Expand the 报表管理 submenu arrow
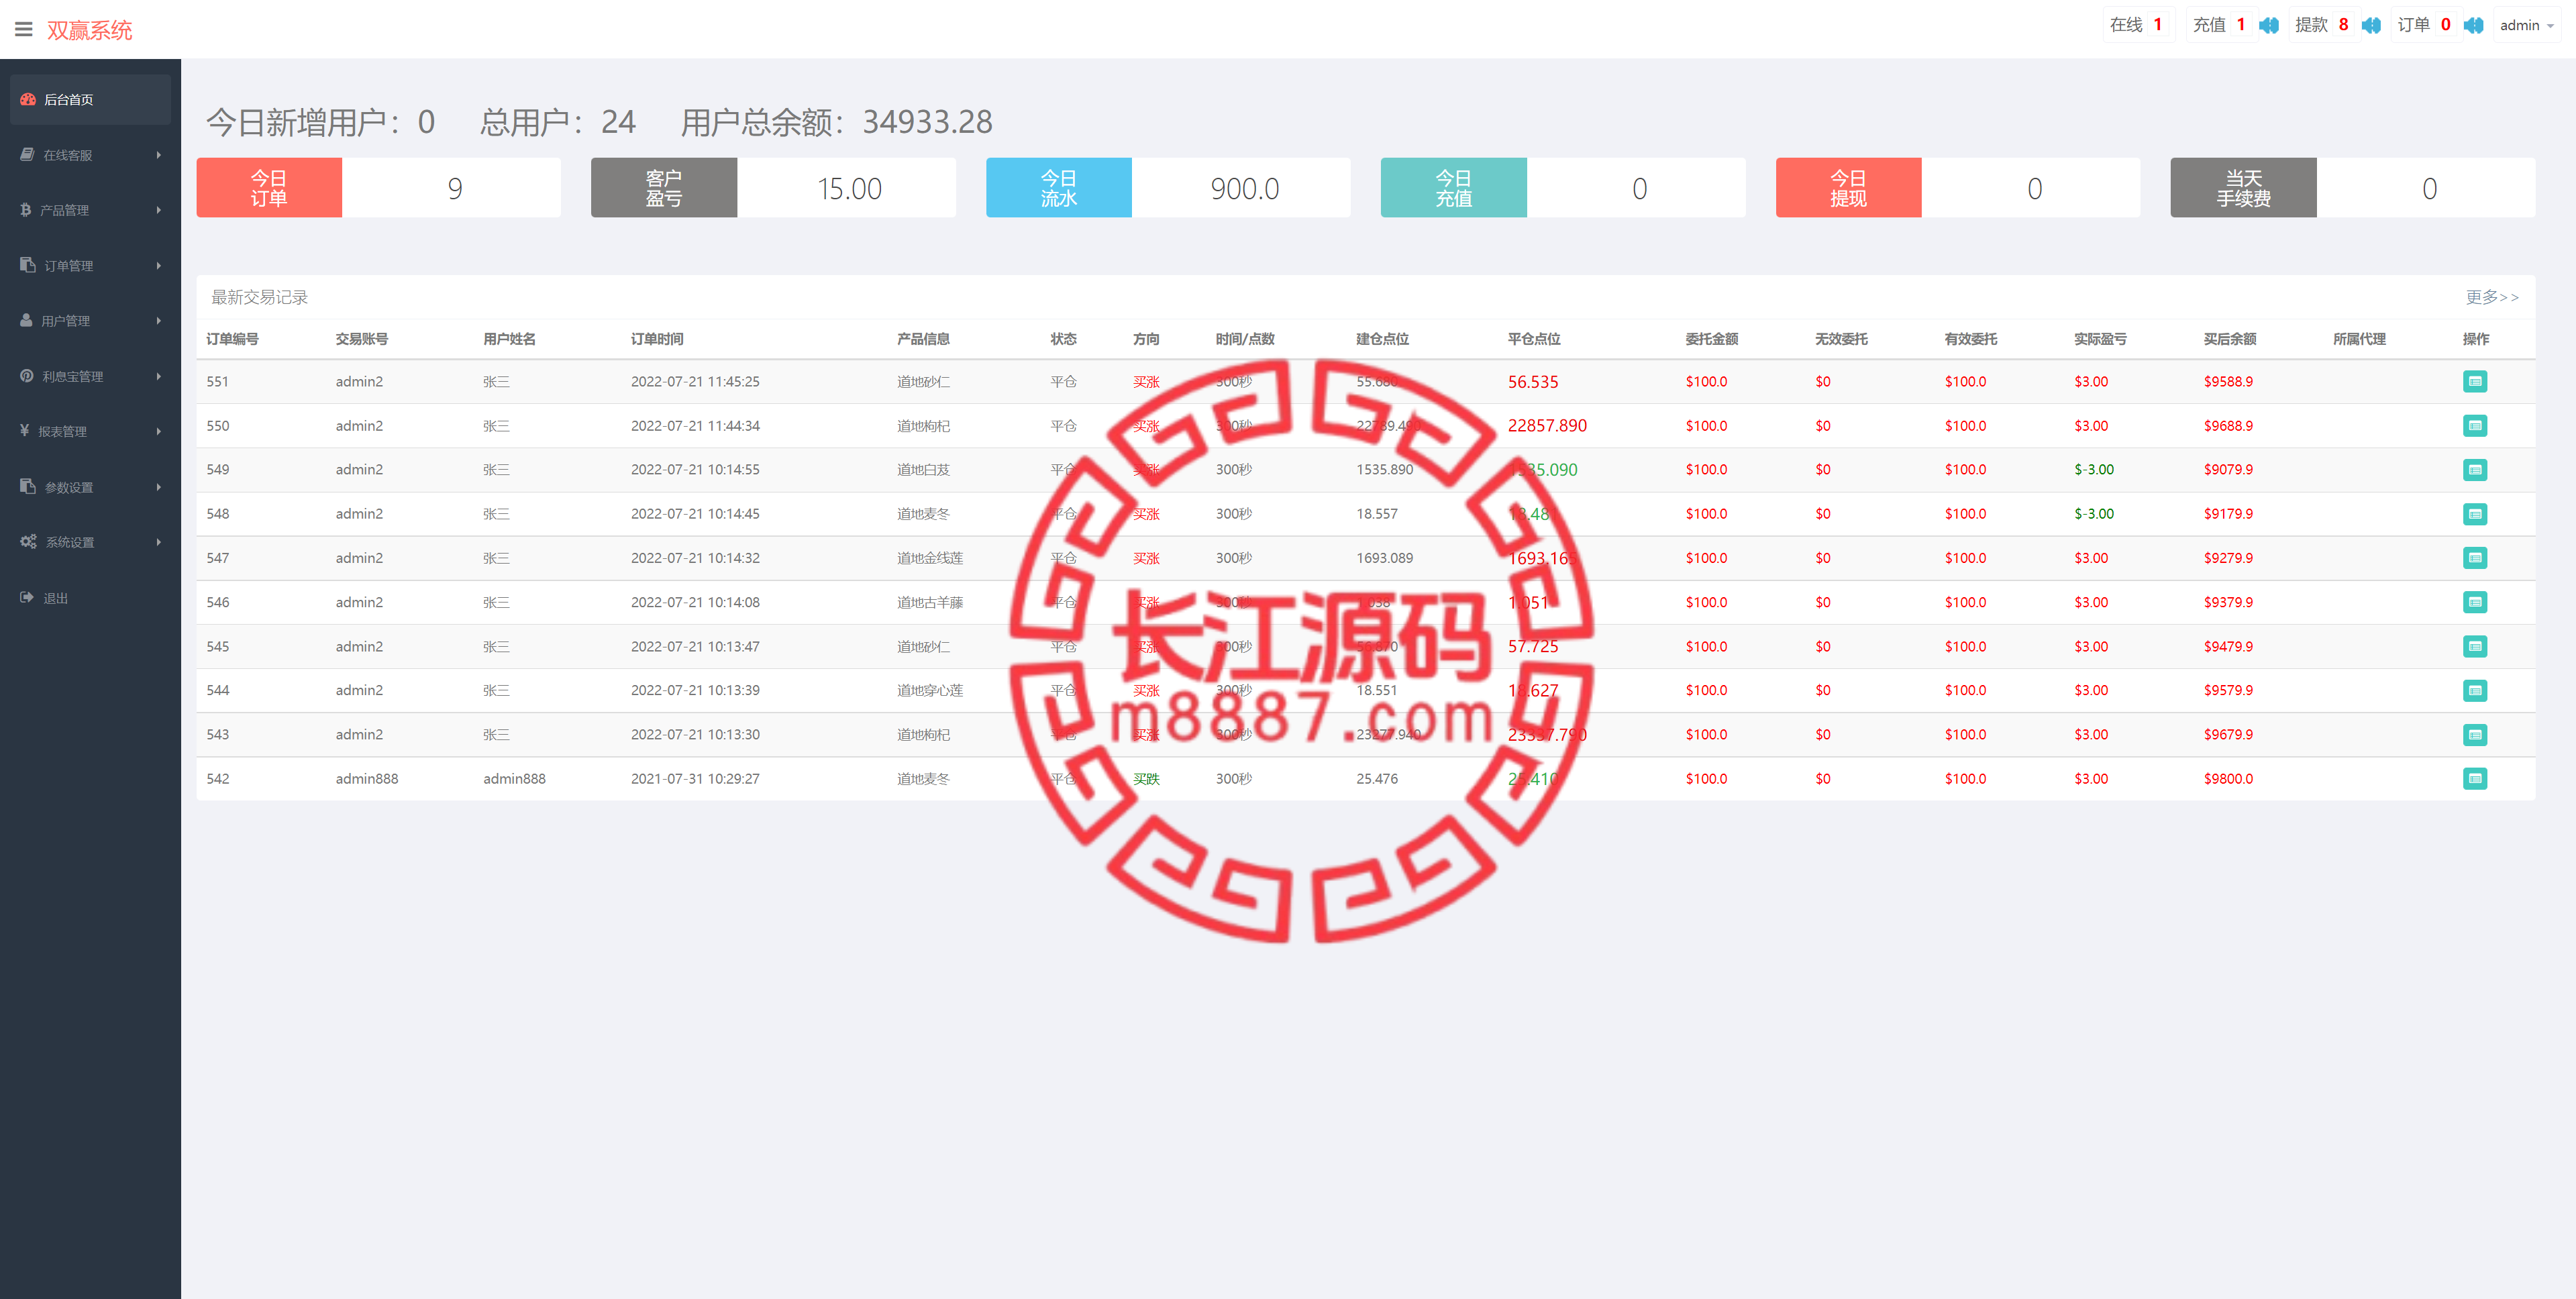This screenshot has width=2576, height=1299. [x=159, y=431]
